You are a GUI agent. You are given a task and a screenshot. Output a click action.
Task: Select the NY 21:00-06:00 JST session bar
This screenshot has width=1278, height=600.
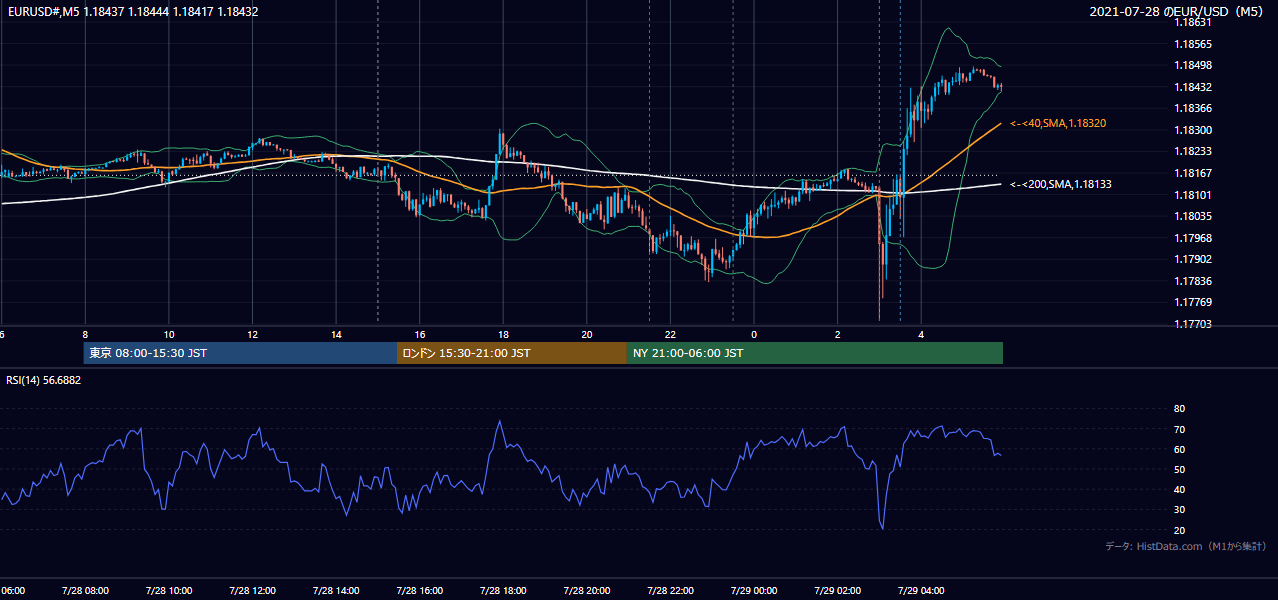coord(815,353)
